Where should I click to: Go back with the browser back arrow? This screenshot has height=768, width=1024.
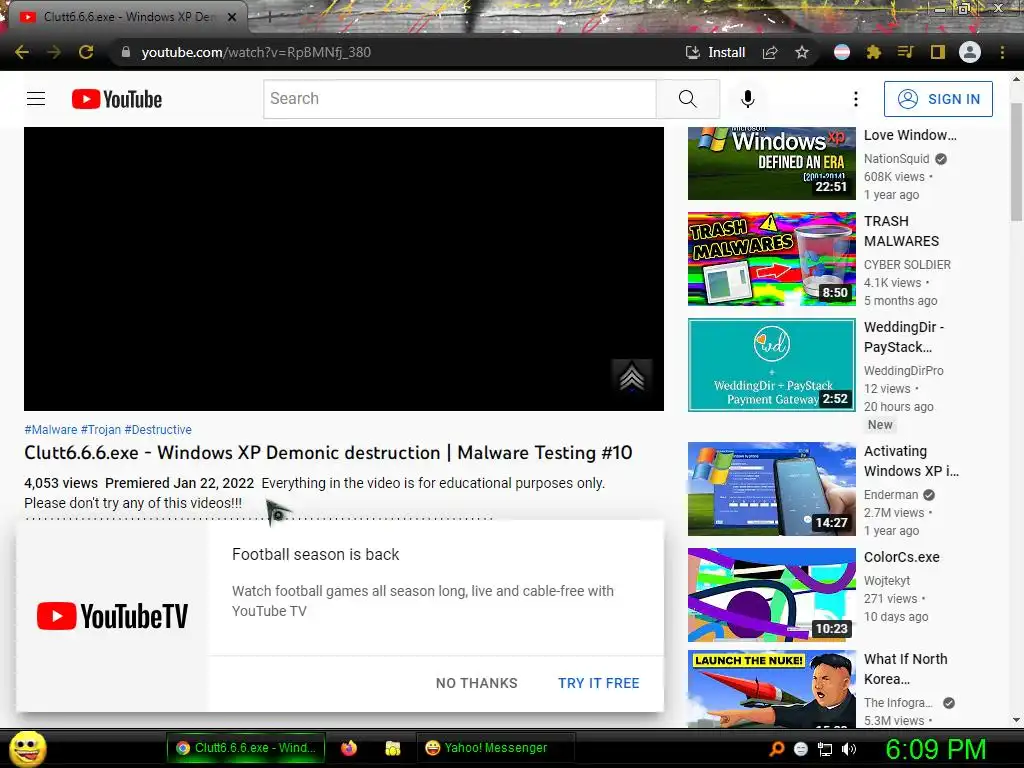(x=22, y=52)
